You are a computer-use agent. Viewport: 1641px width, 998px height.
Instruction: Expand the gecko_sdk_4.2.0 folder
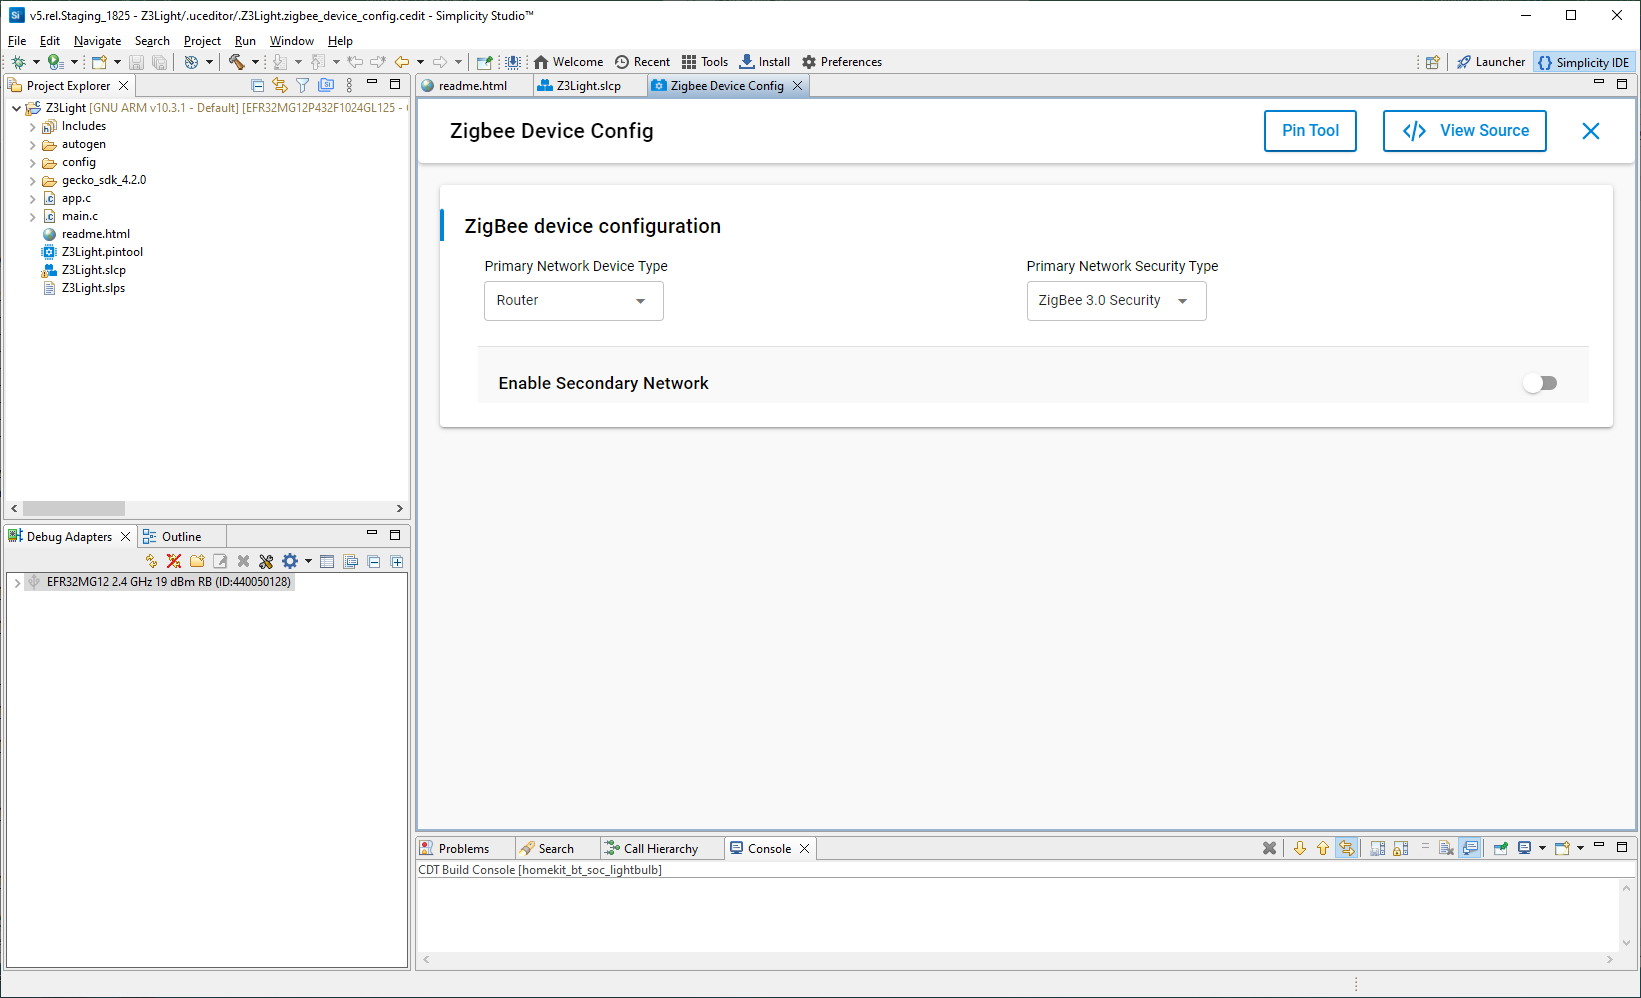[x=33, y=181]
